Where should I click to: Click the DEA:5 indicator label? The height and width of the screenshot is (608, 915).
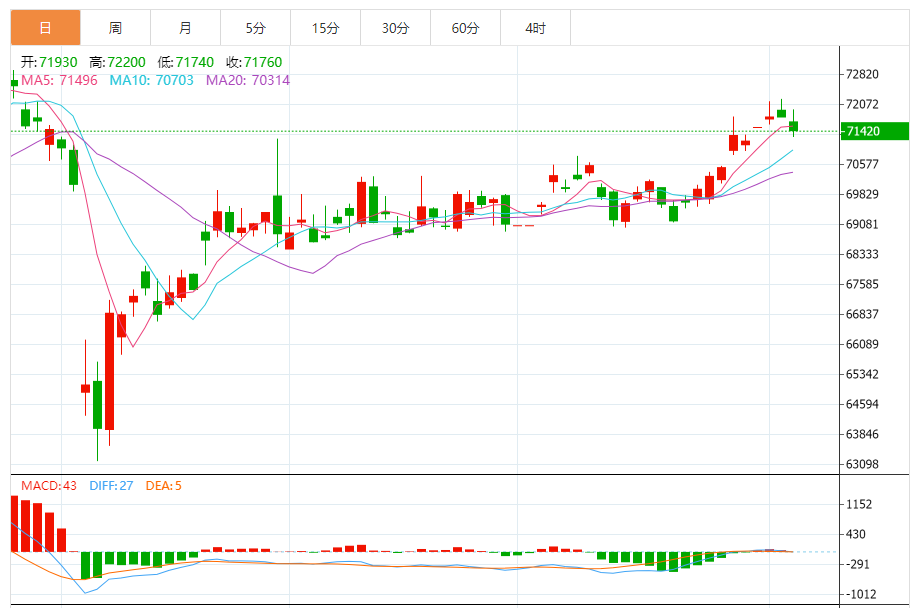point(163,485)
